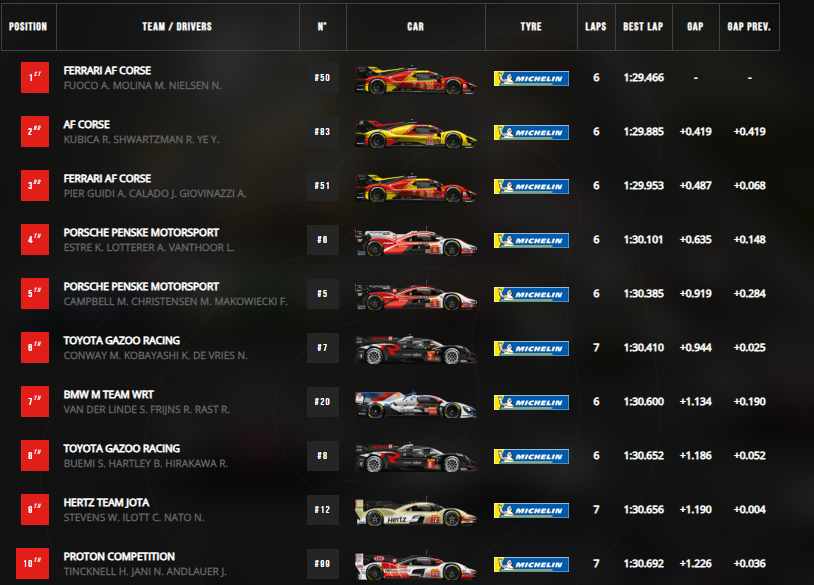
Task: Click the 2nd position red badge
Action: [35, 131]
